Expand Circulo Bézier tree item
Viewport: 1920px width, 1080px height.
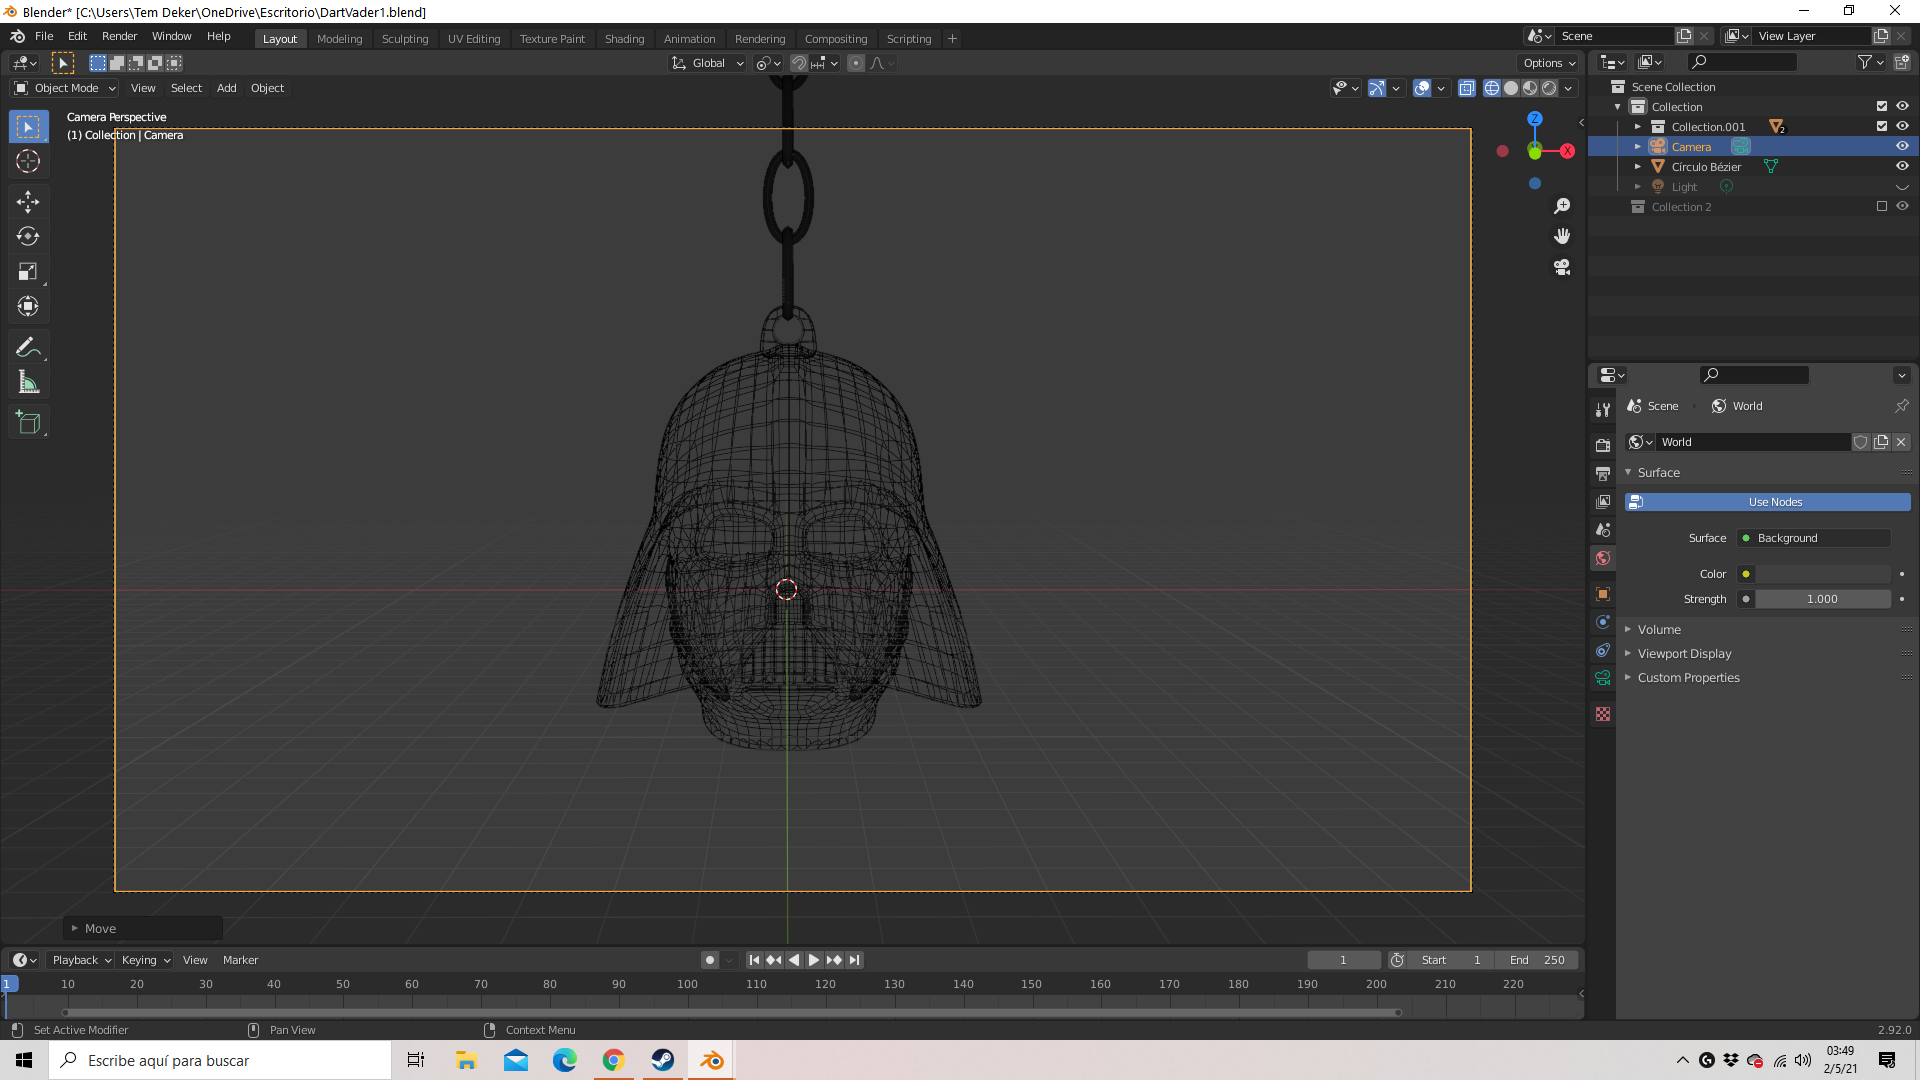(1638, 167)
